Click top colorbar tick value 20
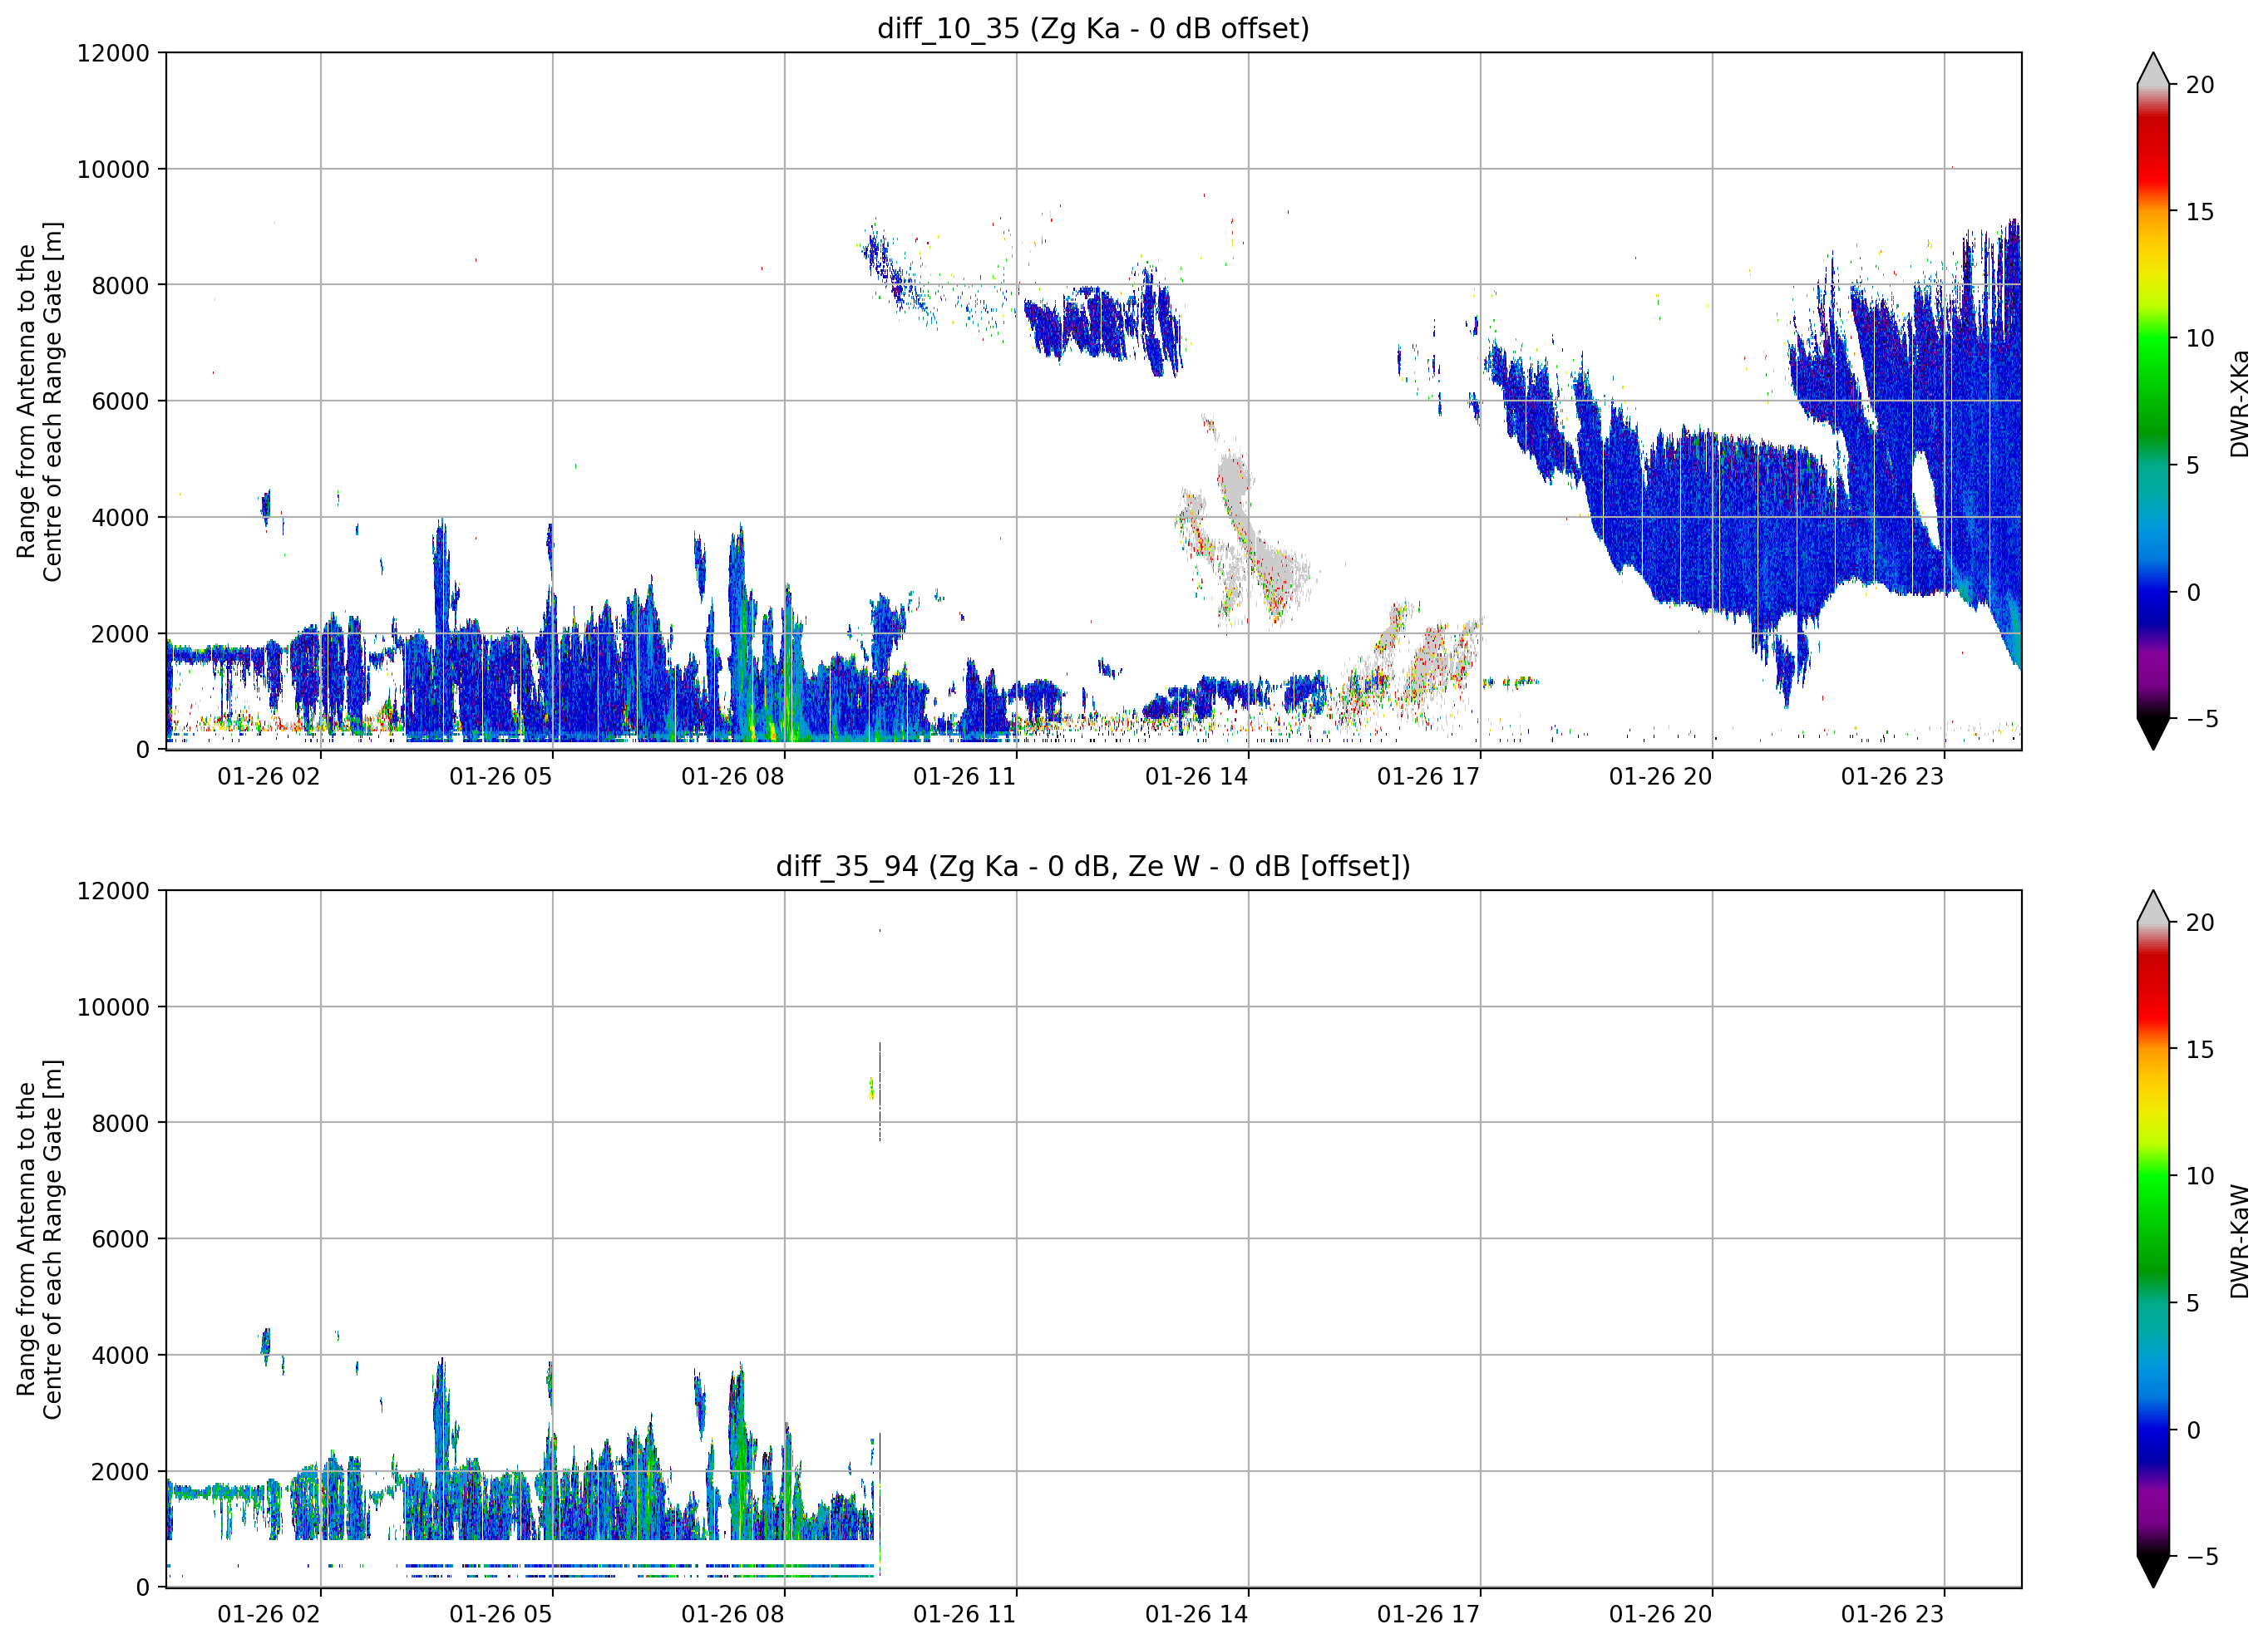Image resolution: width=2268 pixels, height=1644 pixels. [2200, 85]
